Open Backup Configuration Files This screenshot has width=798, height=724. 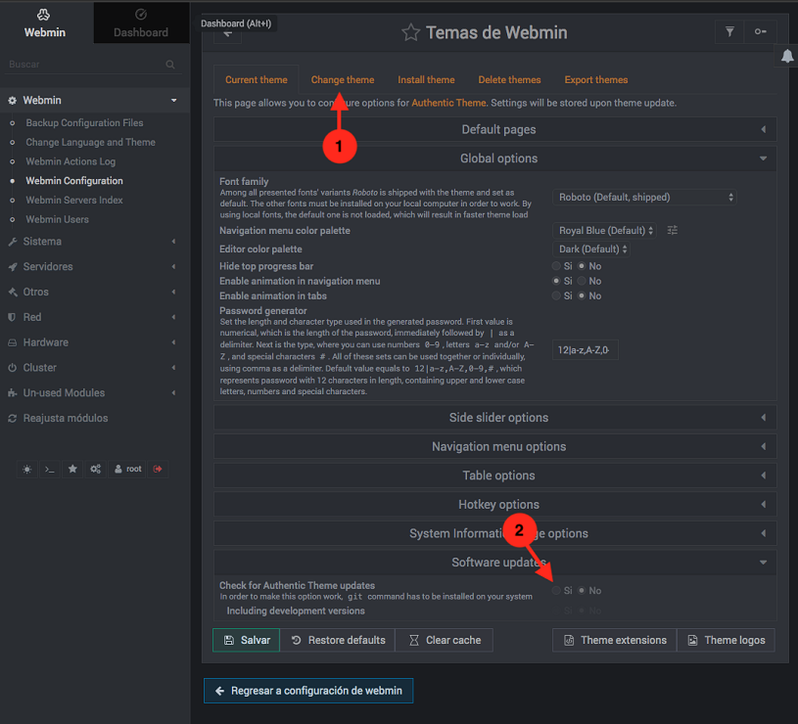[x=84, y=123]
